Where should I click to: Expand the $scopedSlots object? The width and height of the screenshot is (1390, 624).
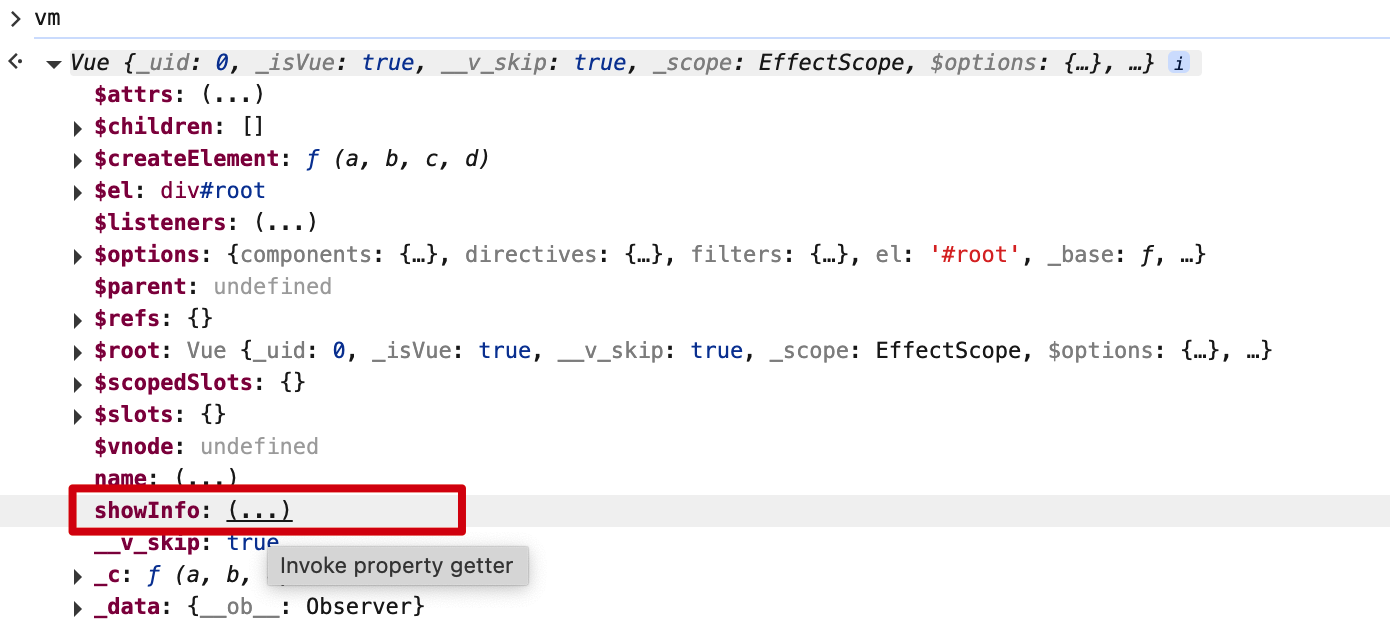coord(78,384)
